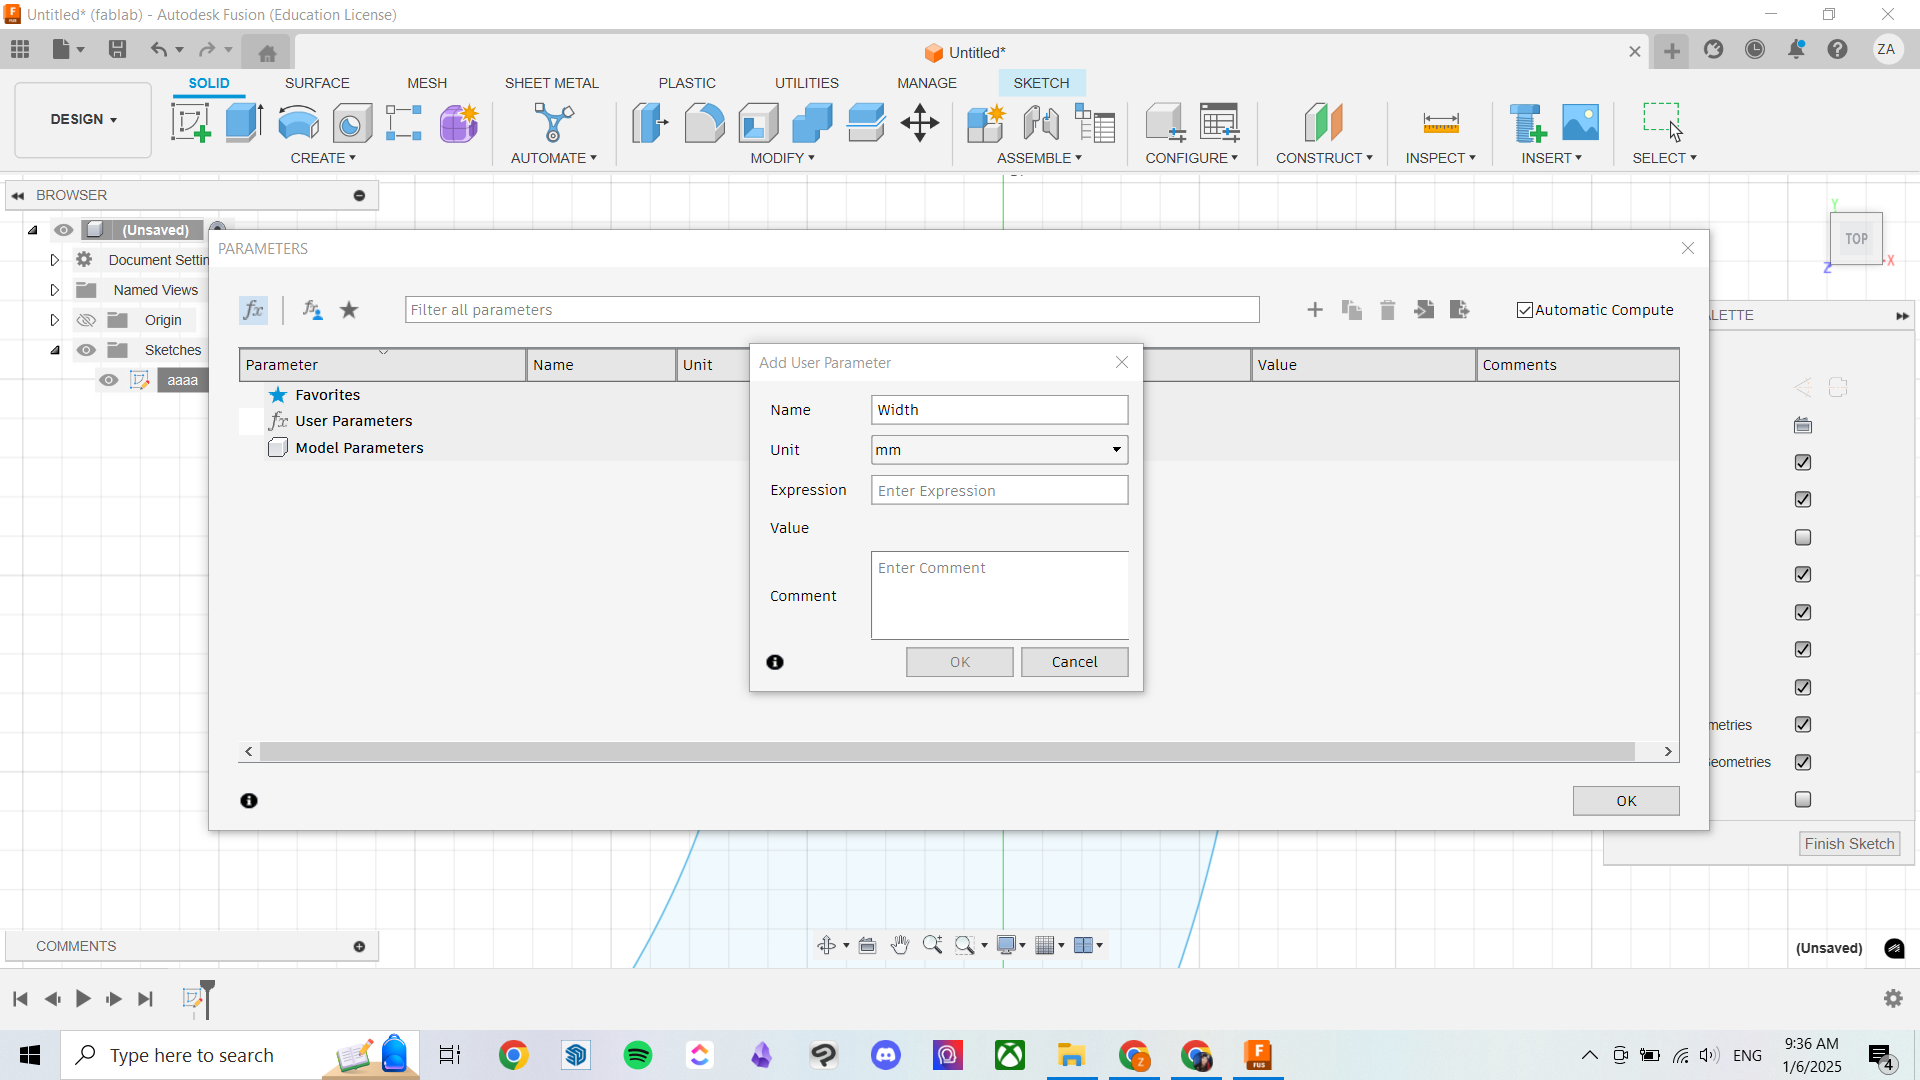The height and width of the screenshot is (1080, 1920).
Task: Toggle the geometries checkbox in sketch palette
Action: 1803,762
